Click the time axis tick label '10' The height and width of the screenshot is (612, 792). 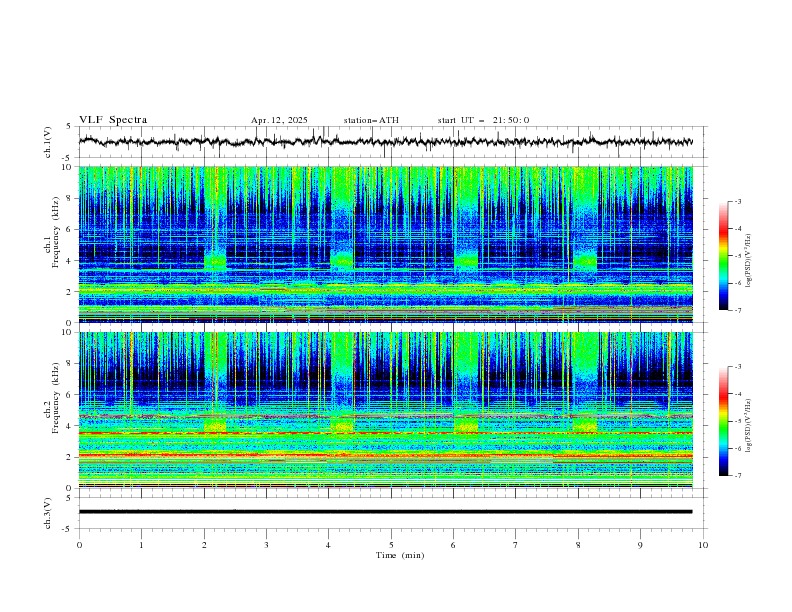pyautogui.click(x=703, y=545)
